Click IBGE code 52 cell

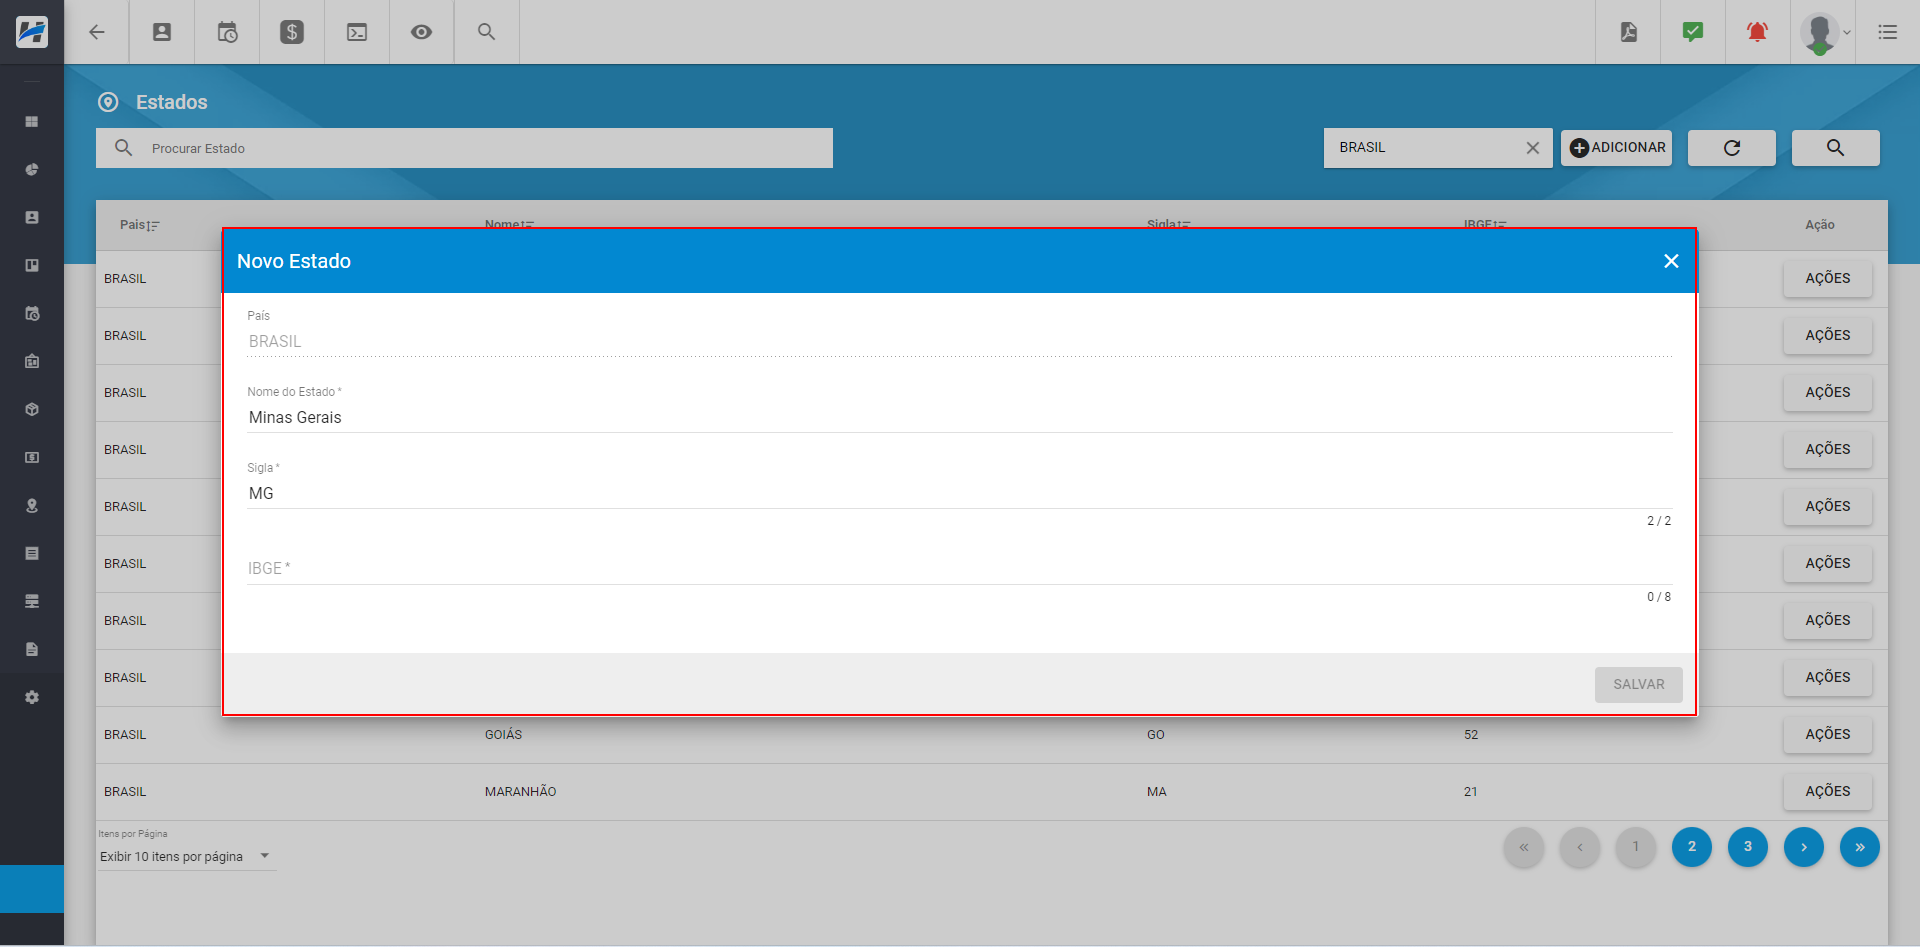(x=1471, y=734)
